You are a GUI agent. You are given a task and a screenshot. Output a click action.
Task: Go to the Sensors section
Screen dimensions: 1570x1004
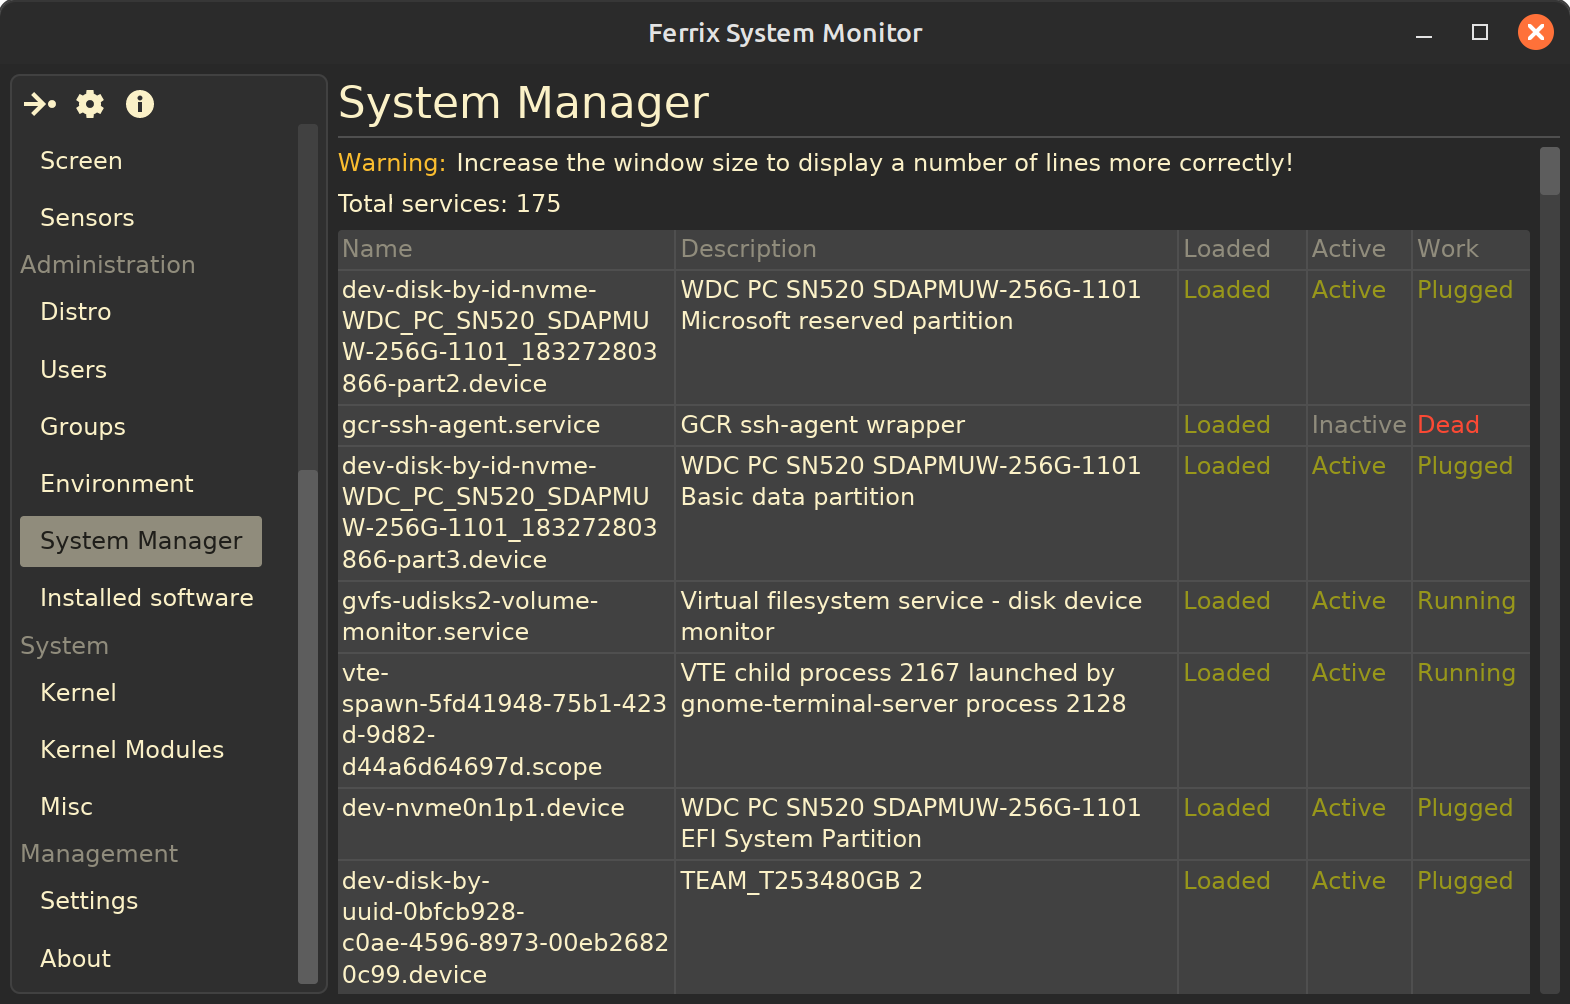tap(87, 218)
